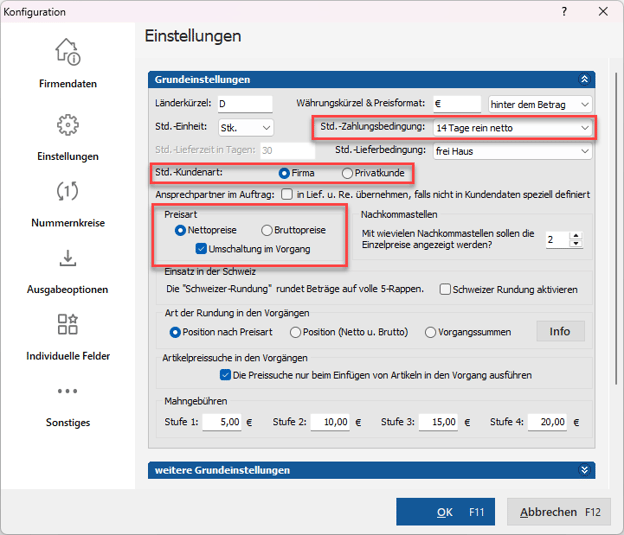Open the Preisformat dropdown 'hinter dem Betrag'

pyautogui.click(x=540, y=104)
